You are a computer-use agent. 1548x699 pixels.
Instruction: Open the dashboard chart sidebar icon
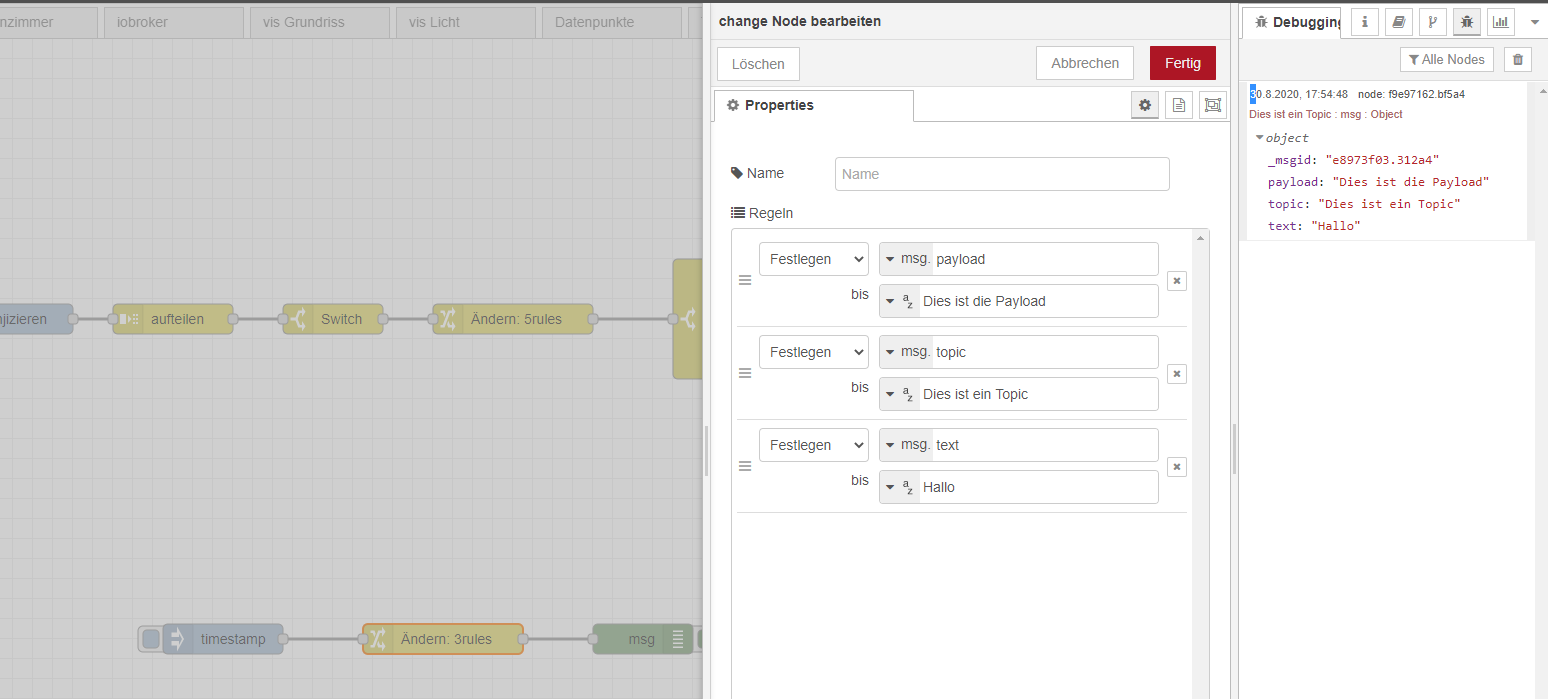pyautogui.click(x=1500, y=21)
